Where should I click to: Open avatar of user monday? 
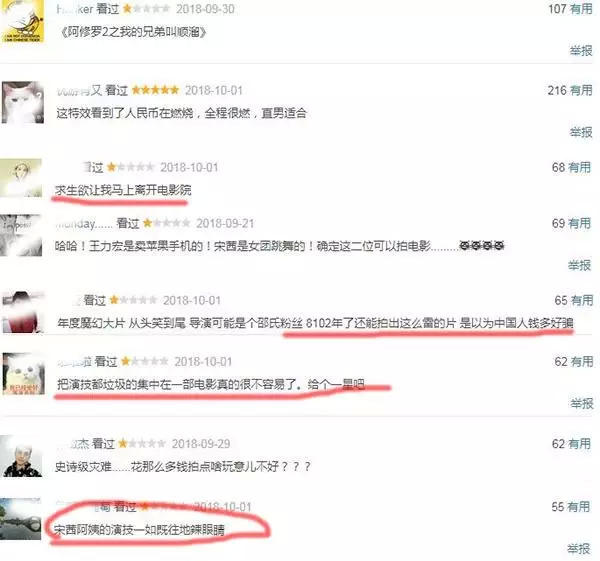pyautogui.click(x=21, y=235)
